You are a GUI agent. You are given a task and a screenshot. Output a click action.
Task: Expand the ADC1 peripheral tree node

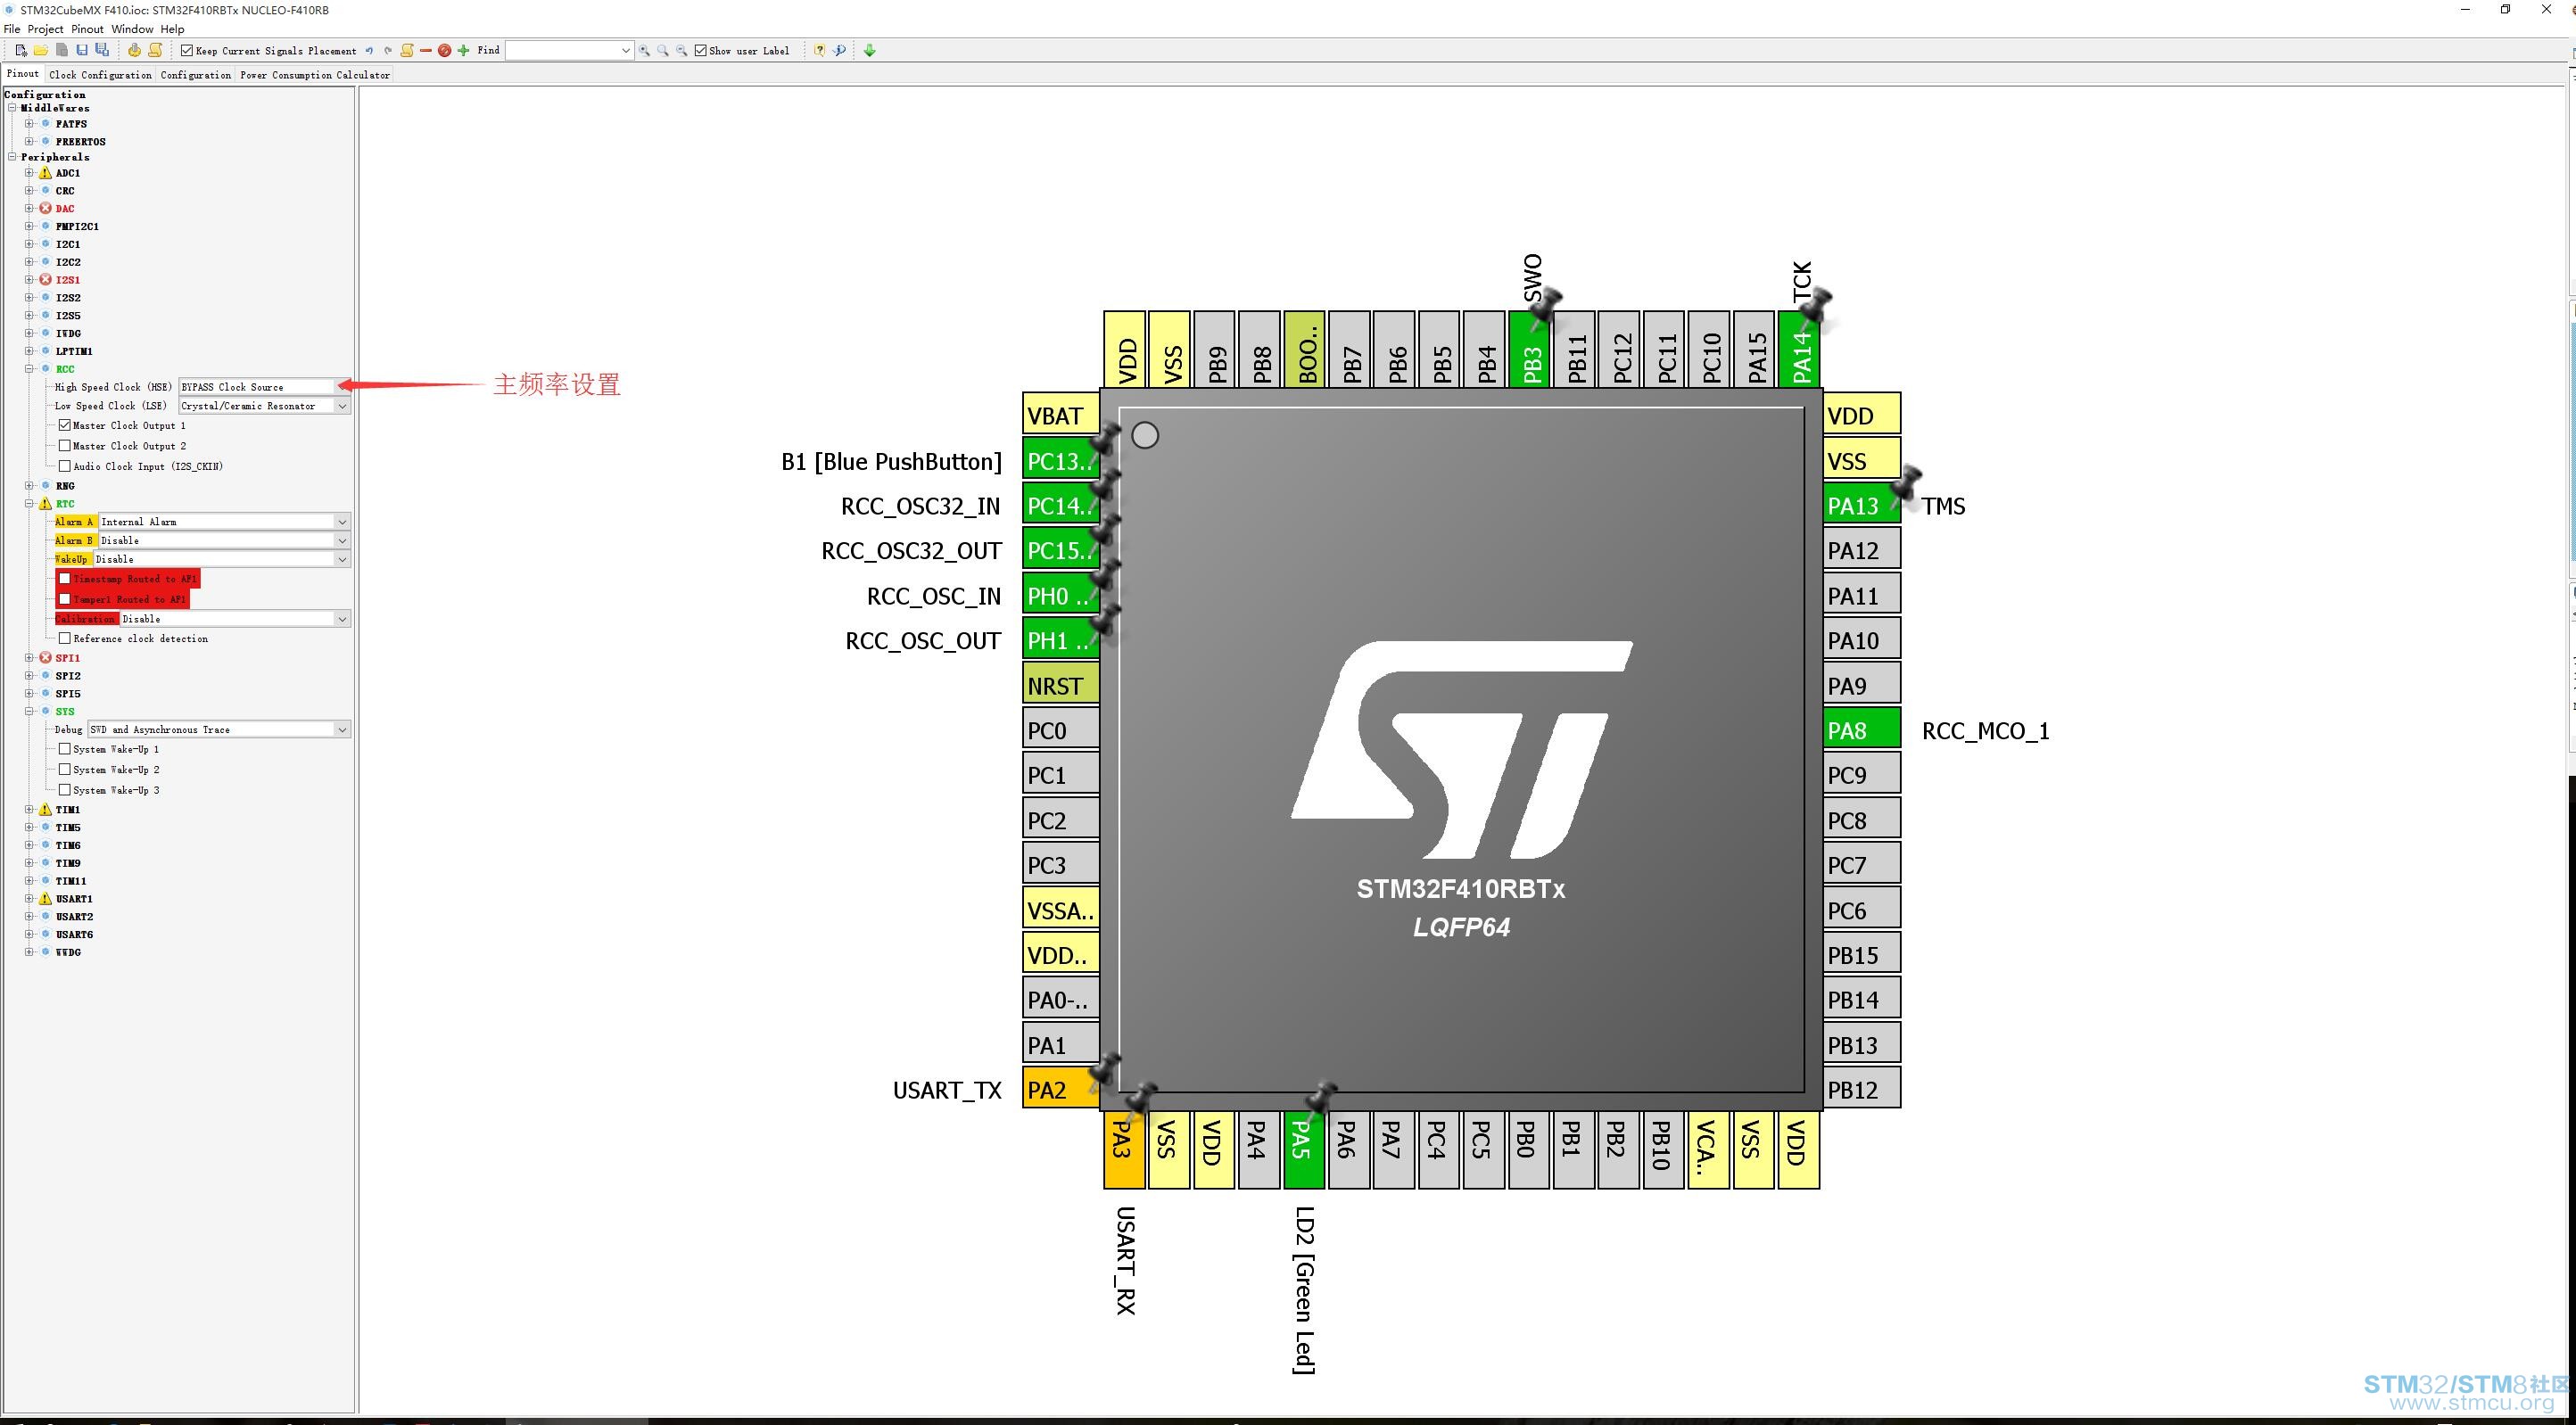[29, 173]
